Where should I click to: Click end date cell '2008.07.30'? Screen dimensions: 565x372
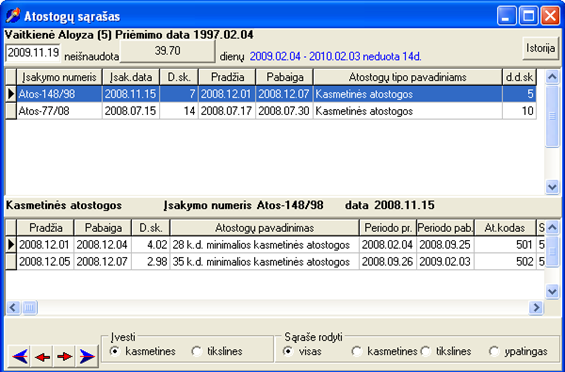[284, 111]
